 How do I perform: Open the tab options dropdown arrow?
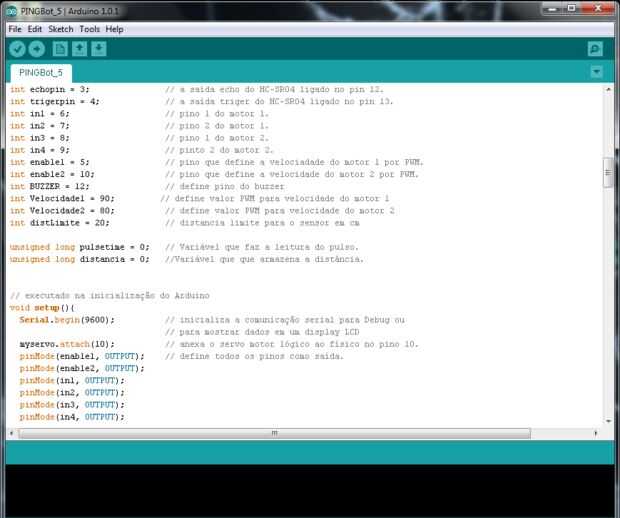pyautogui.click(x=597, y=72)
